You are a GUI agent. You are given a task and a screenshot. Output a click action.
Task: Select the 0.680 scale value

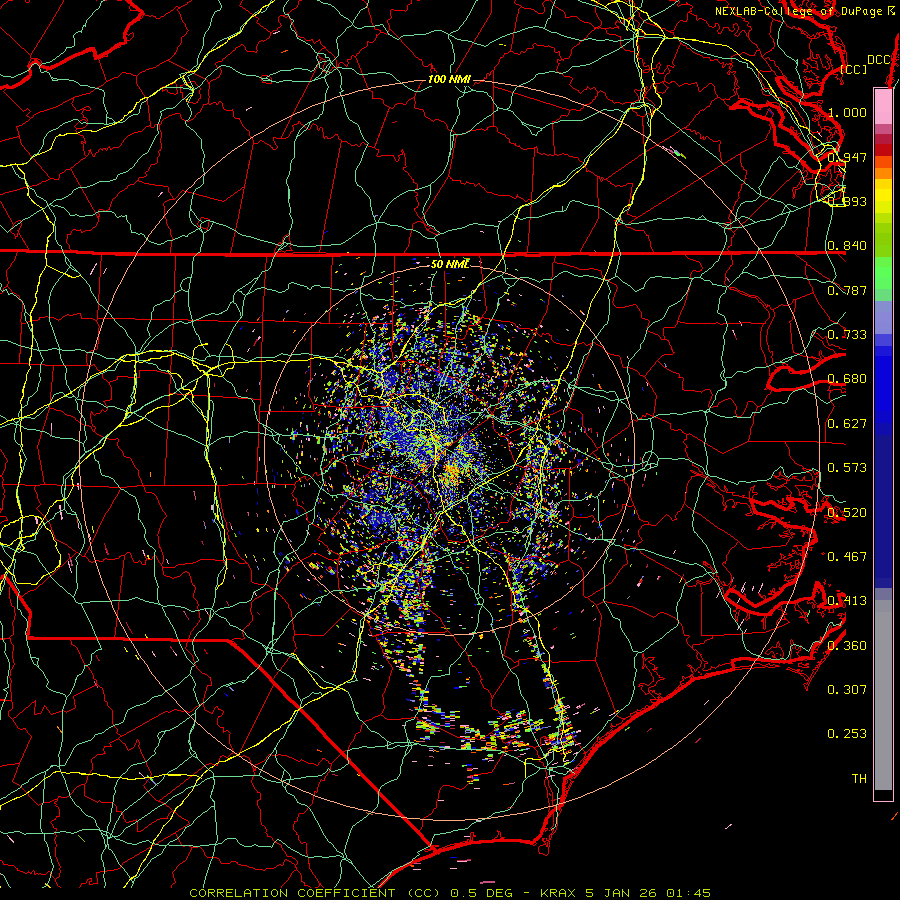(x=847, y=379)
